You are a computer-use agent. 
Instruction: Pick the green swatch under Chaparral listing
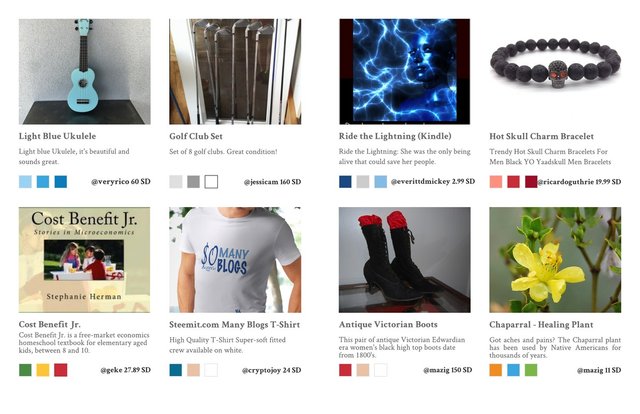531,370
